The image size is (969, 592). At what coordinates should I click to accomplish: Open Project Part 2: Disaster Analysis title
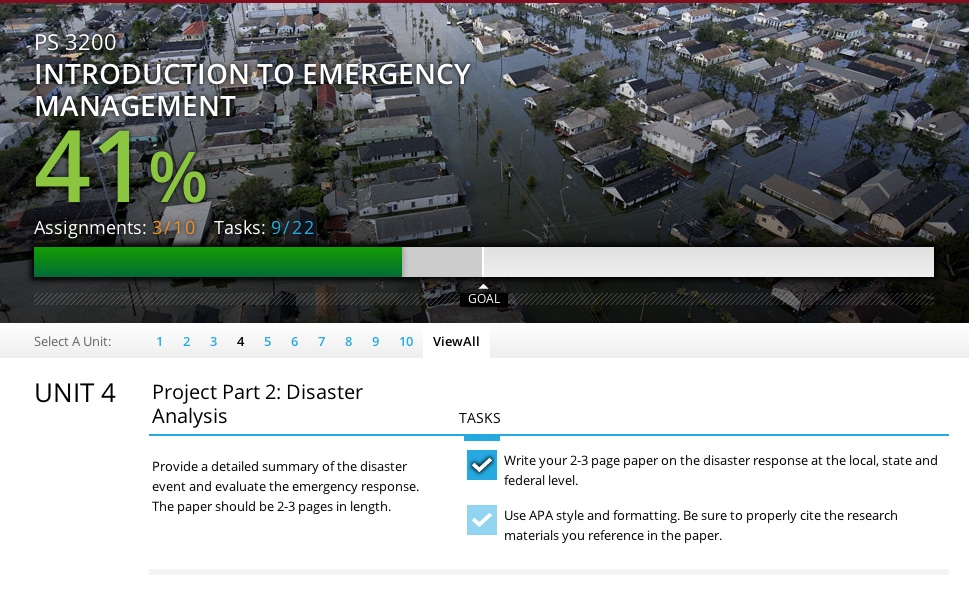[x=257, y=404]
